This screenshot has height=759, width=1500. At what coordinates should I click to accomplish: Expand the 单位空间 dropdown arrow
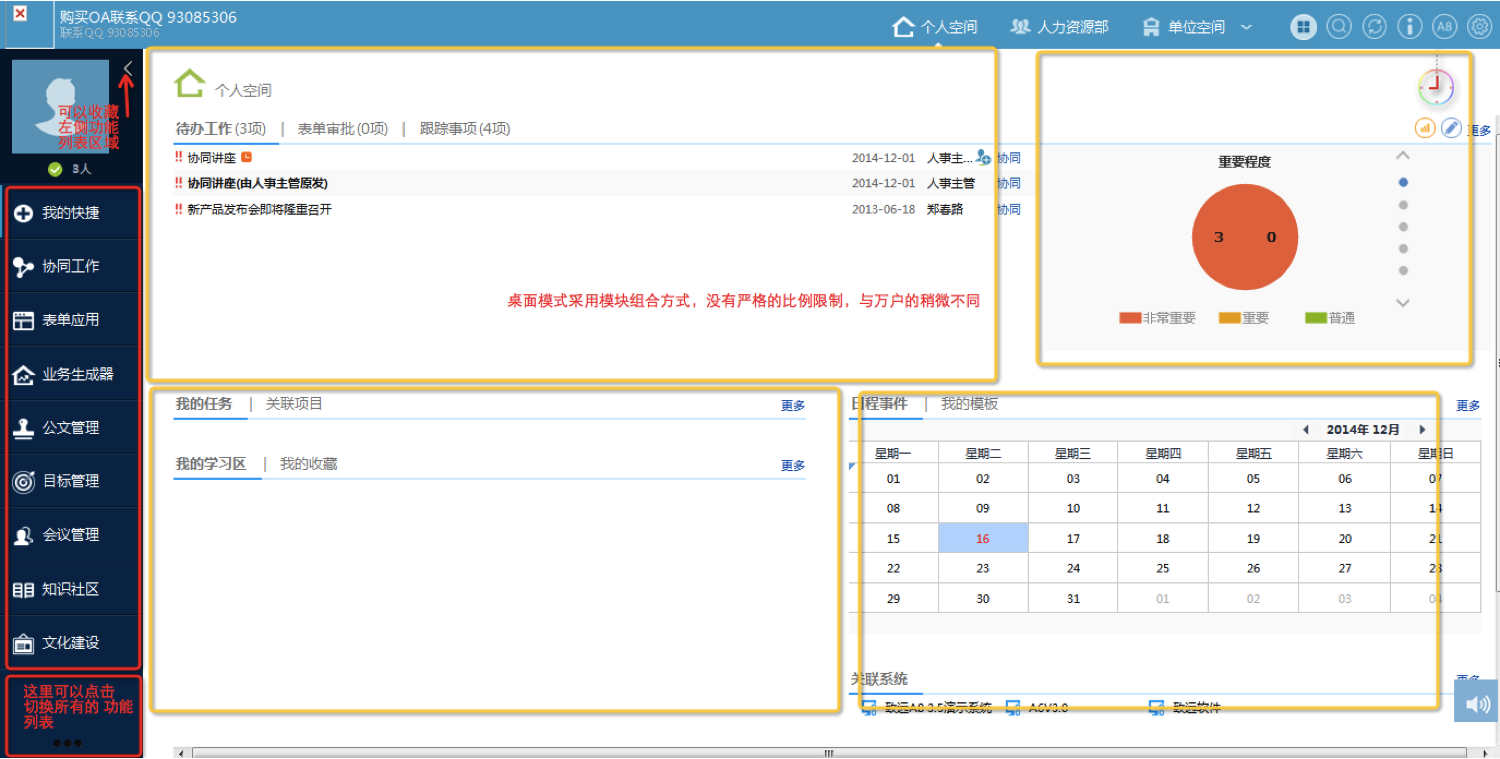click(x=1246, y=27)
